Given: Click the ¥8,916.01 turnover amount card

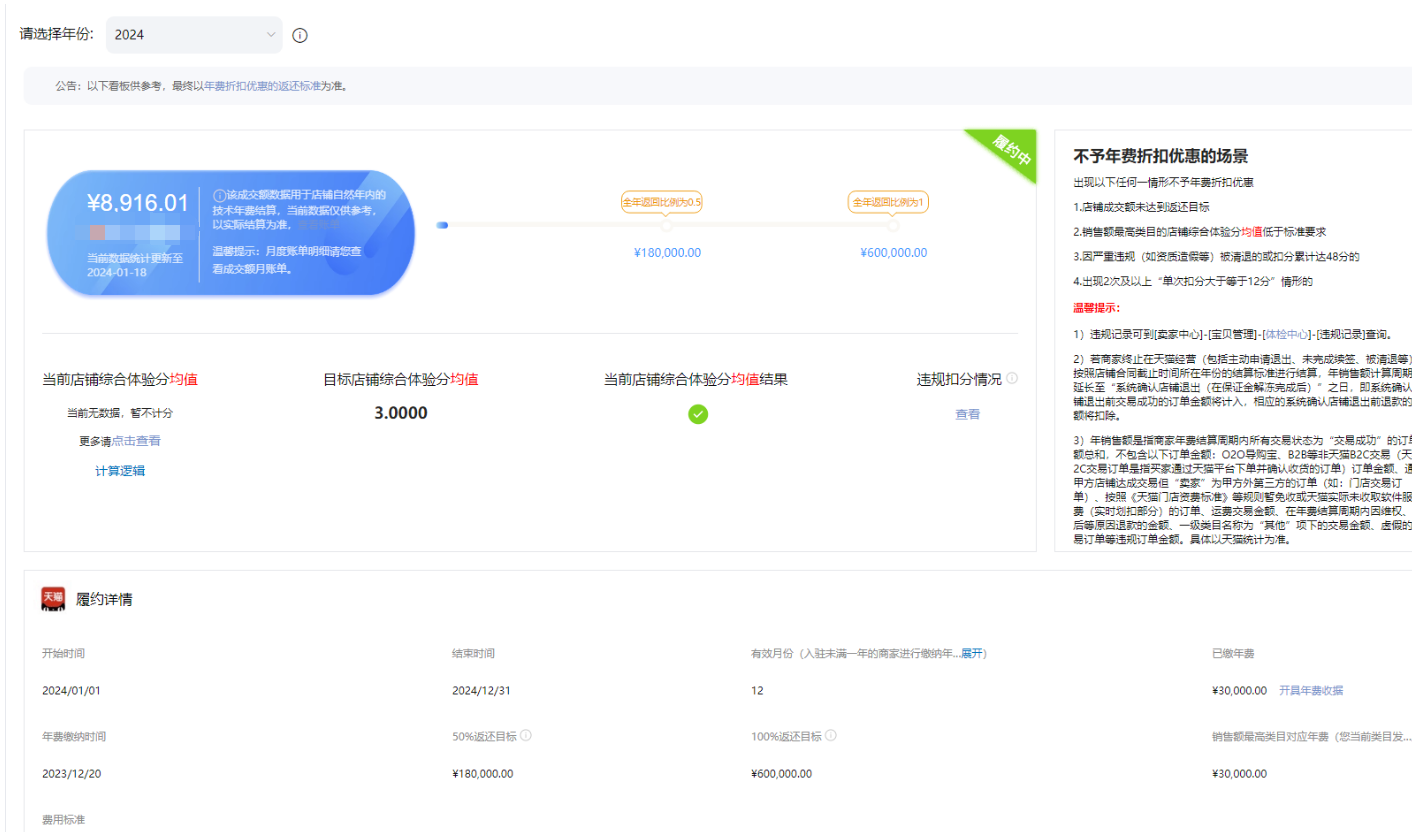Looking at the screenshot, I should tap(138, 204).
